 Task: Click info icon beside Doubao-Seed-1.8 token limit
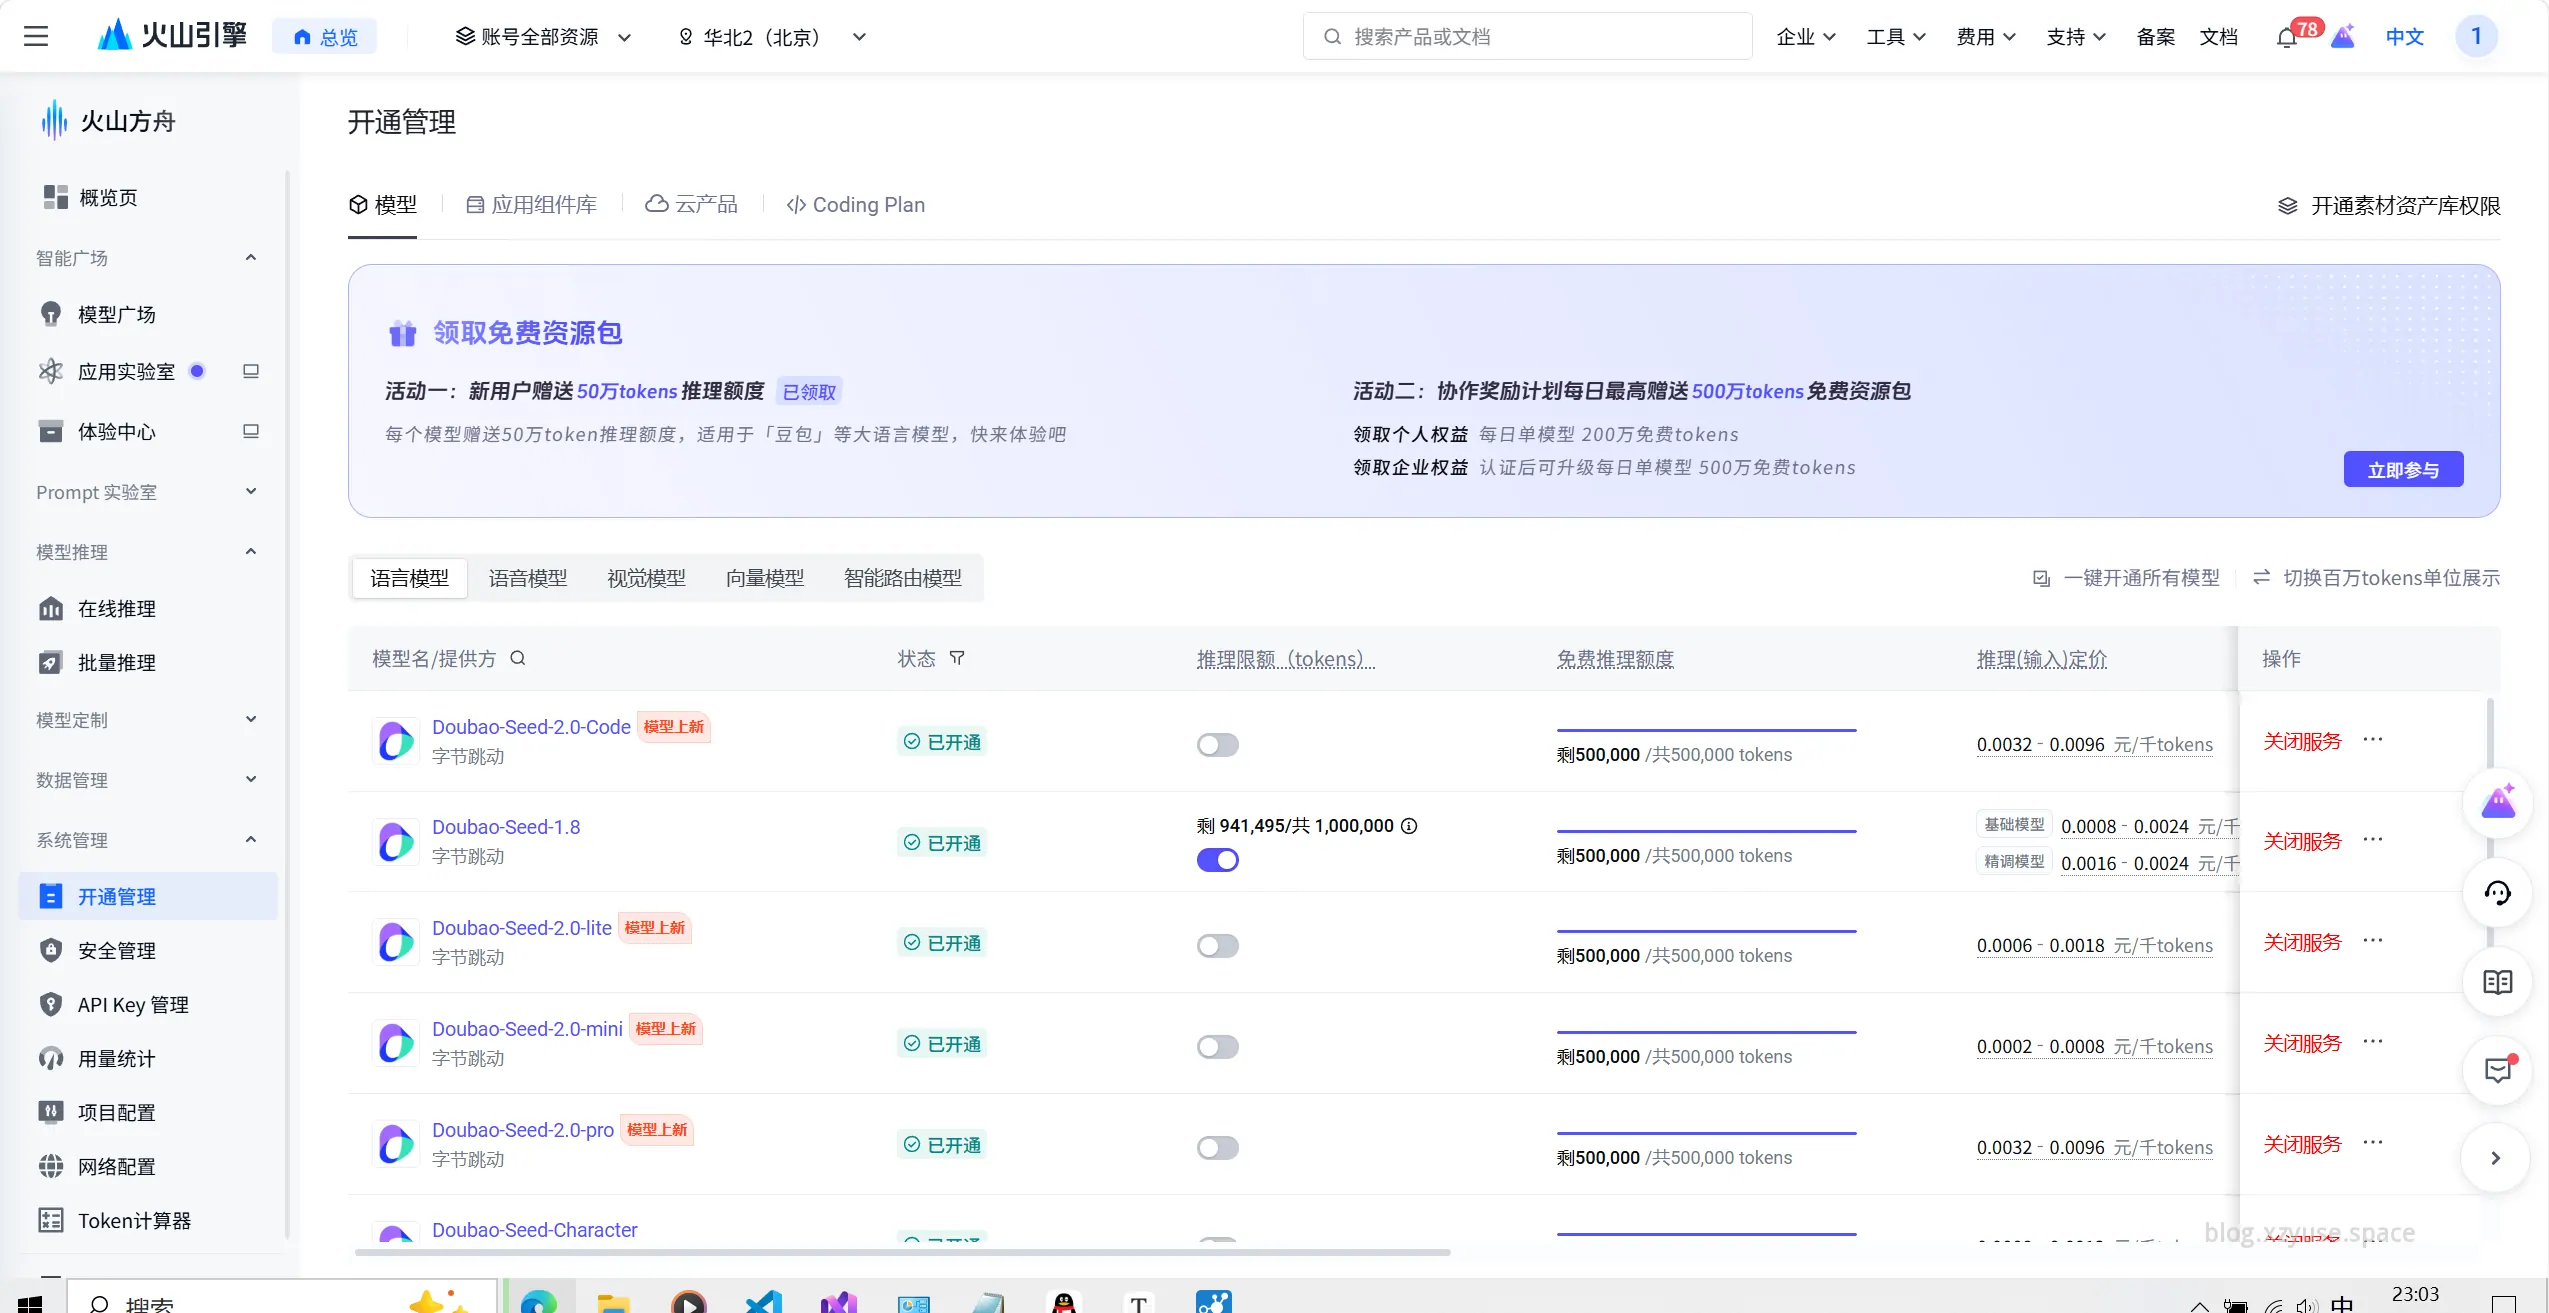click(x=1409, y=826)
